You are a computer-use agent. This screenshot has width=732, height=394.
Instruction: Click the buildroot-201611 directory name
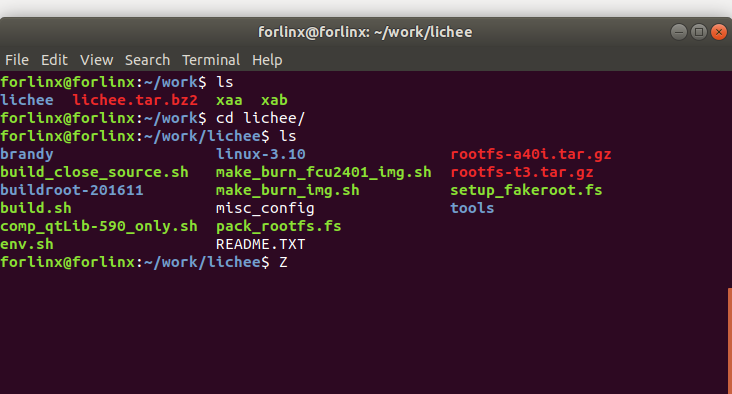pyautogui.click(x=72, y=190)
